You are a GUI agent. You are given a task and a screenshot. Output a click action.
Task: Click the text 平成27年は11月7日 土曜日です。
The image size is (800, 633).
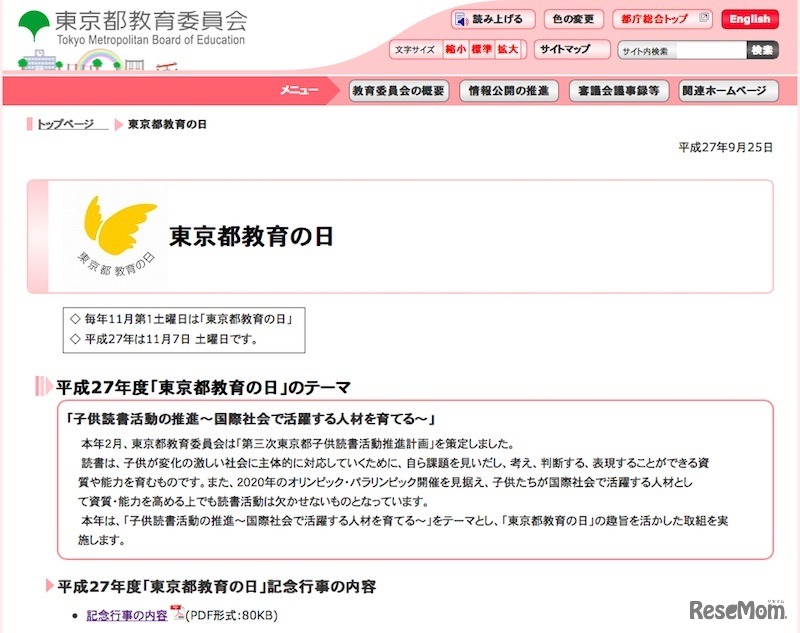(171, 339)
